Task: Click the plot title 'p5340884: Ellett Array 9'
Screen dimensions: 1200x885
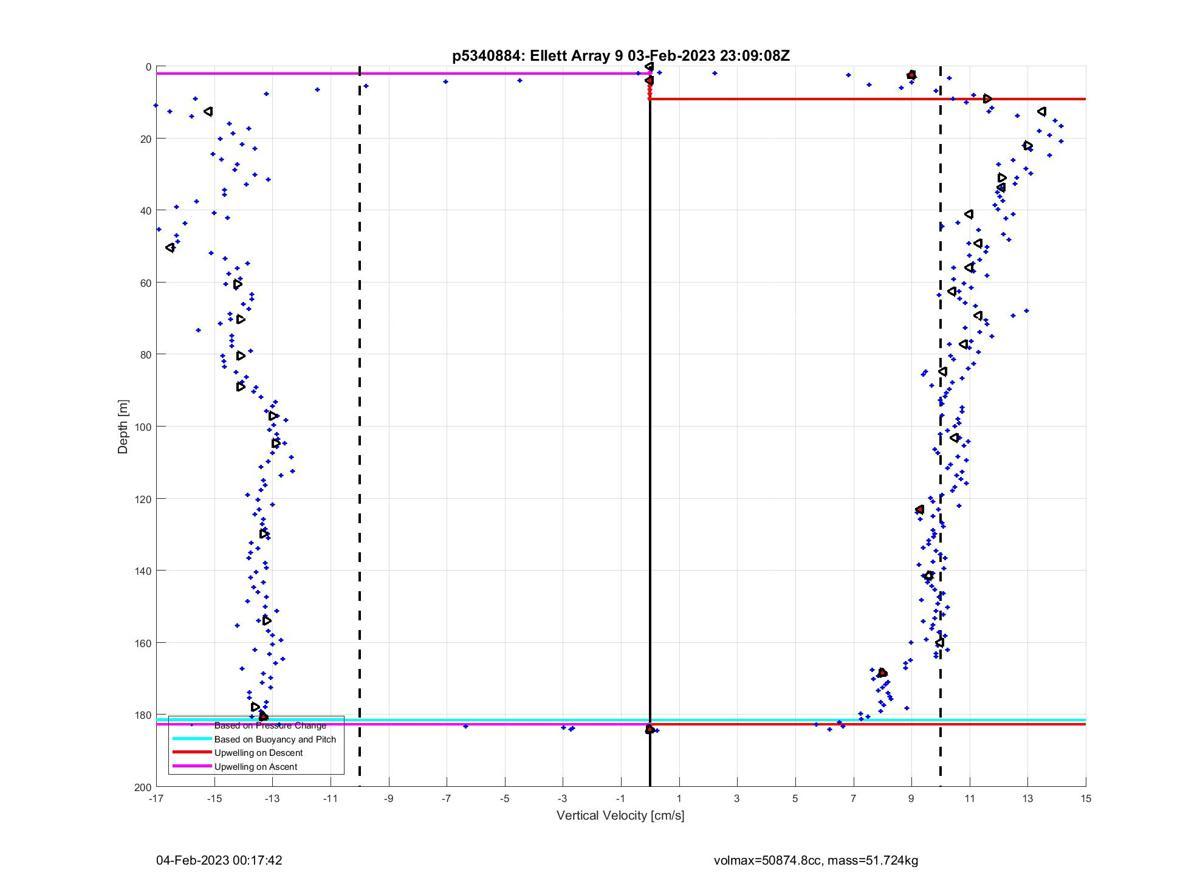Action: (538, 56)
